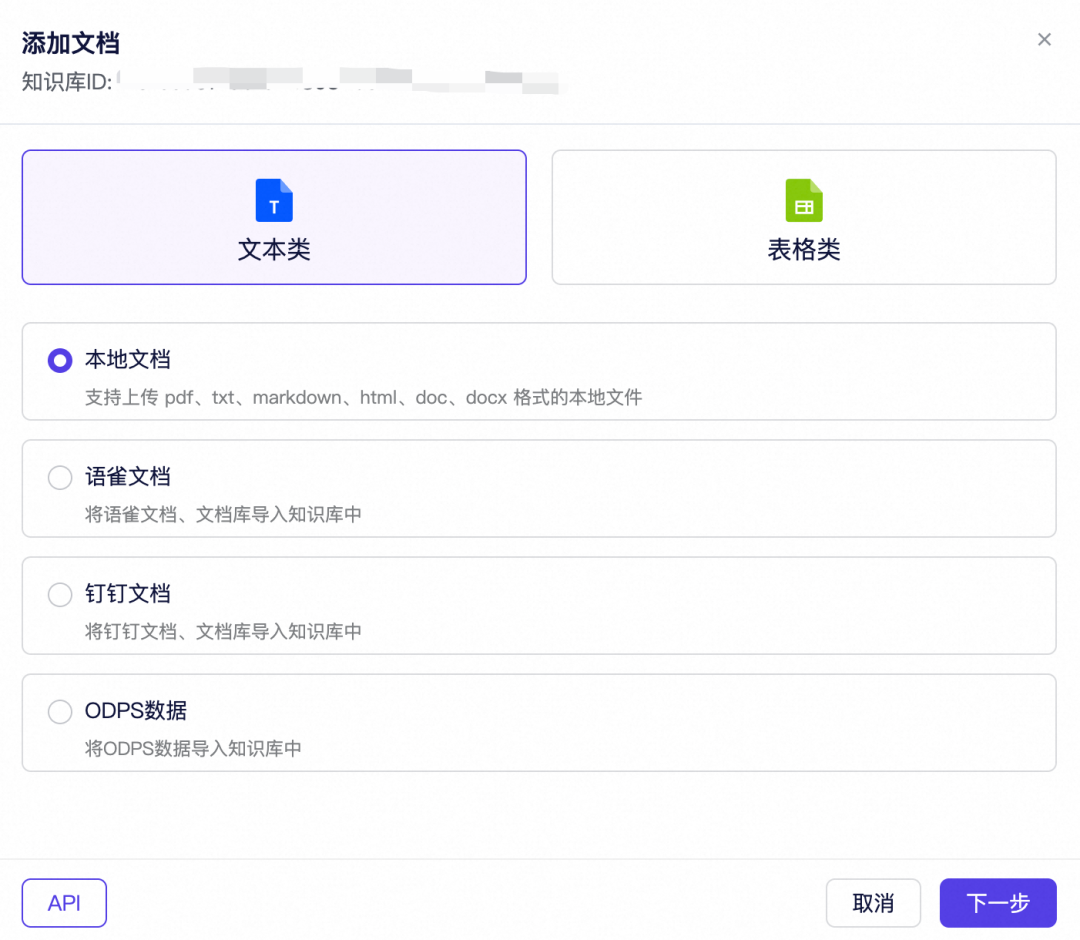Click the ODPS数据 description text
Image resolution: width=1080 pixels, height=940 pixels.
coord(200,748)
